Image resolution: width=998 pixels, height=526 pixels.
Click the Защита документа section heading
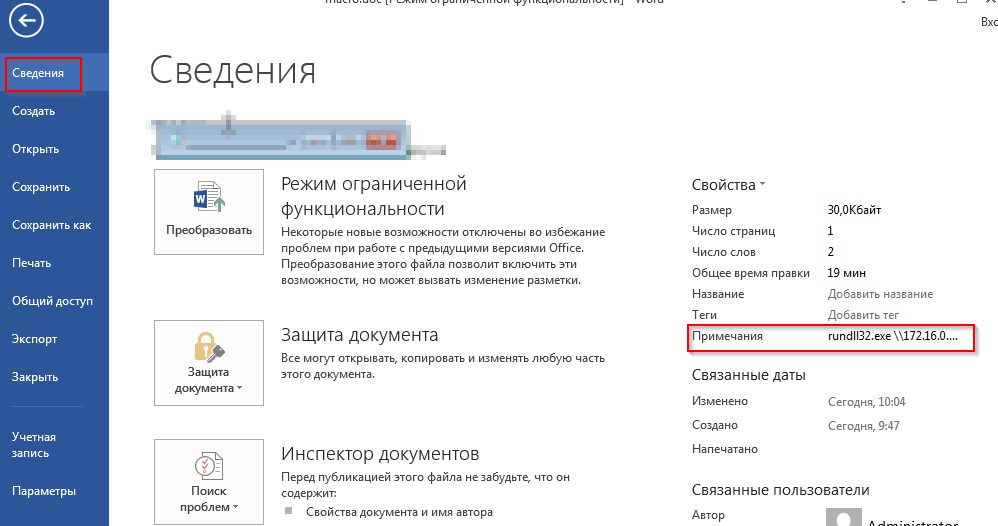pos(360,335)
